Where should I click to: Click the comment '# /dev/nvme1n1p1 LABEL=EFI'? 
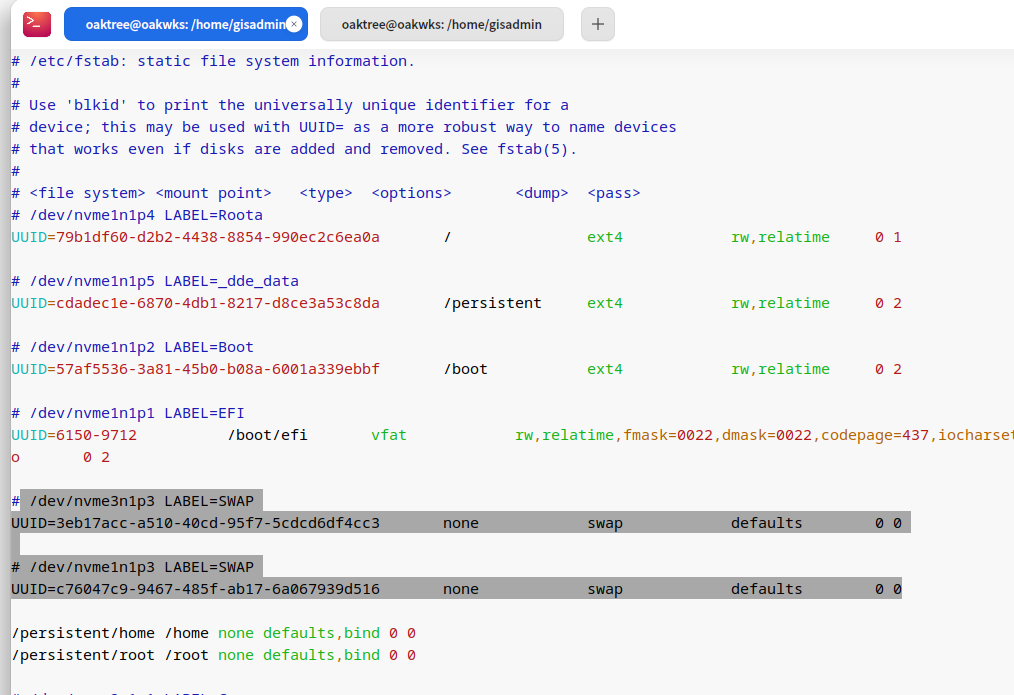coord(128,413)
